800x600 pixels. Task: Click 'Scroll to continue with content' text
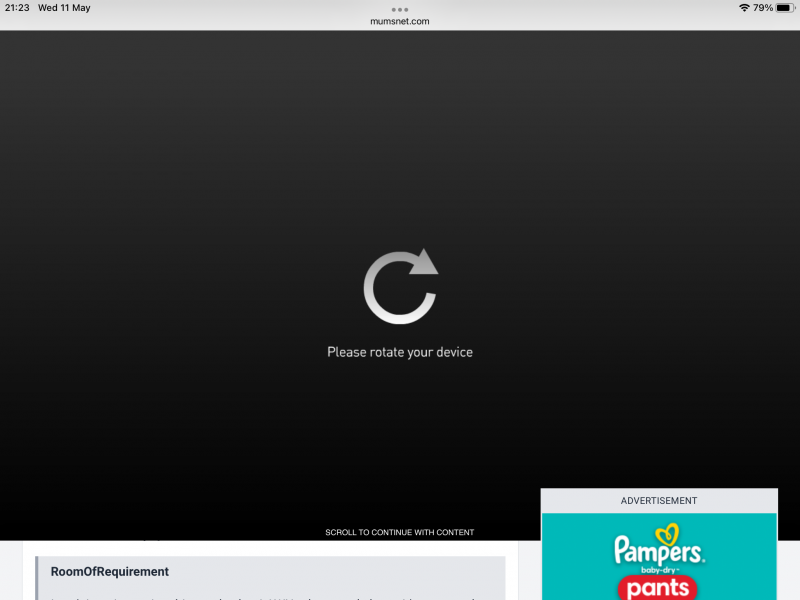point(400,532)
